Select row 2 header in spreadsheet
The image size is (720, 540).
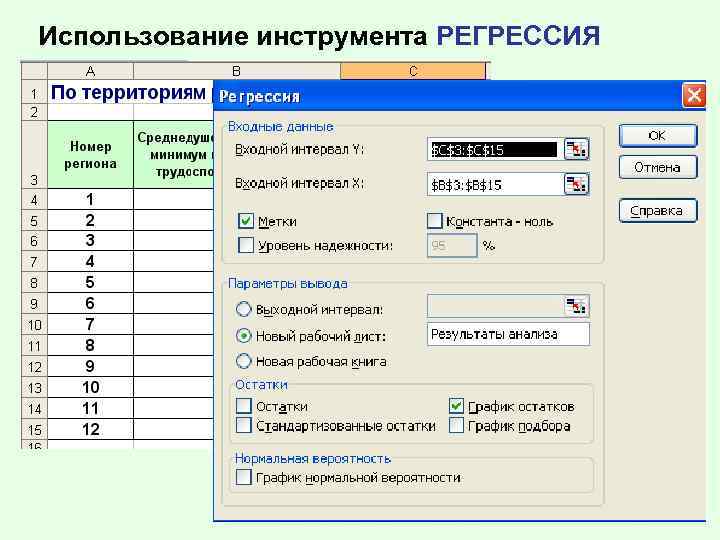[34, 112]
